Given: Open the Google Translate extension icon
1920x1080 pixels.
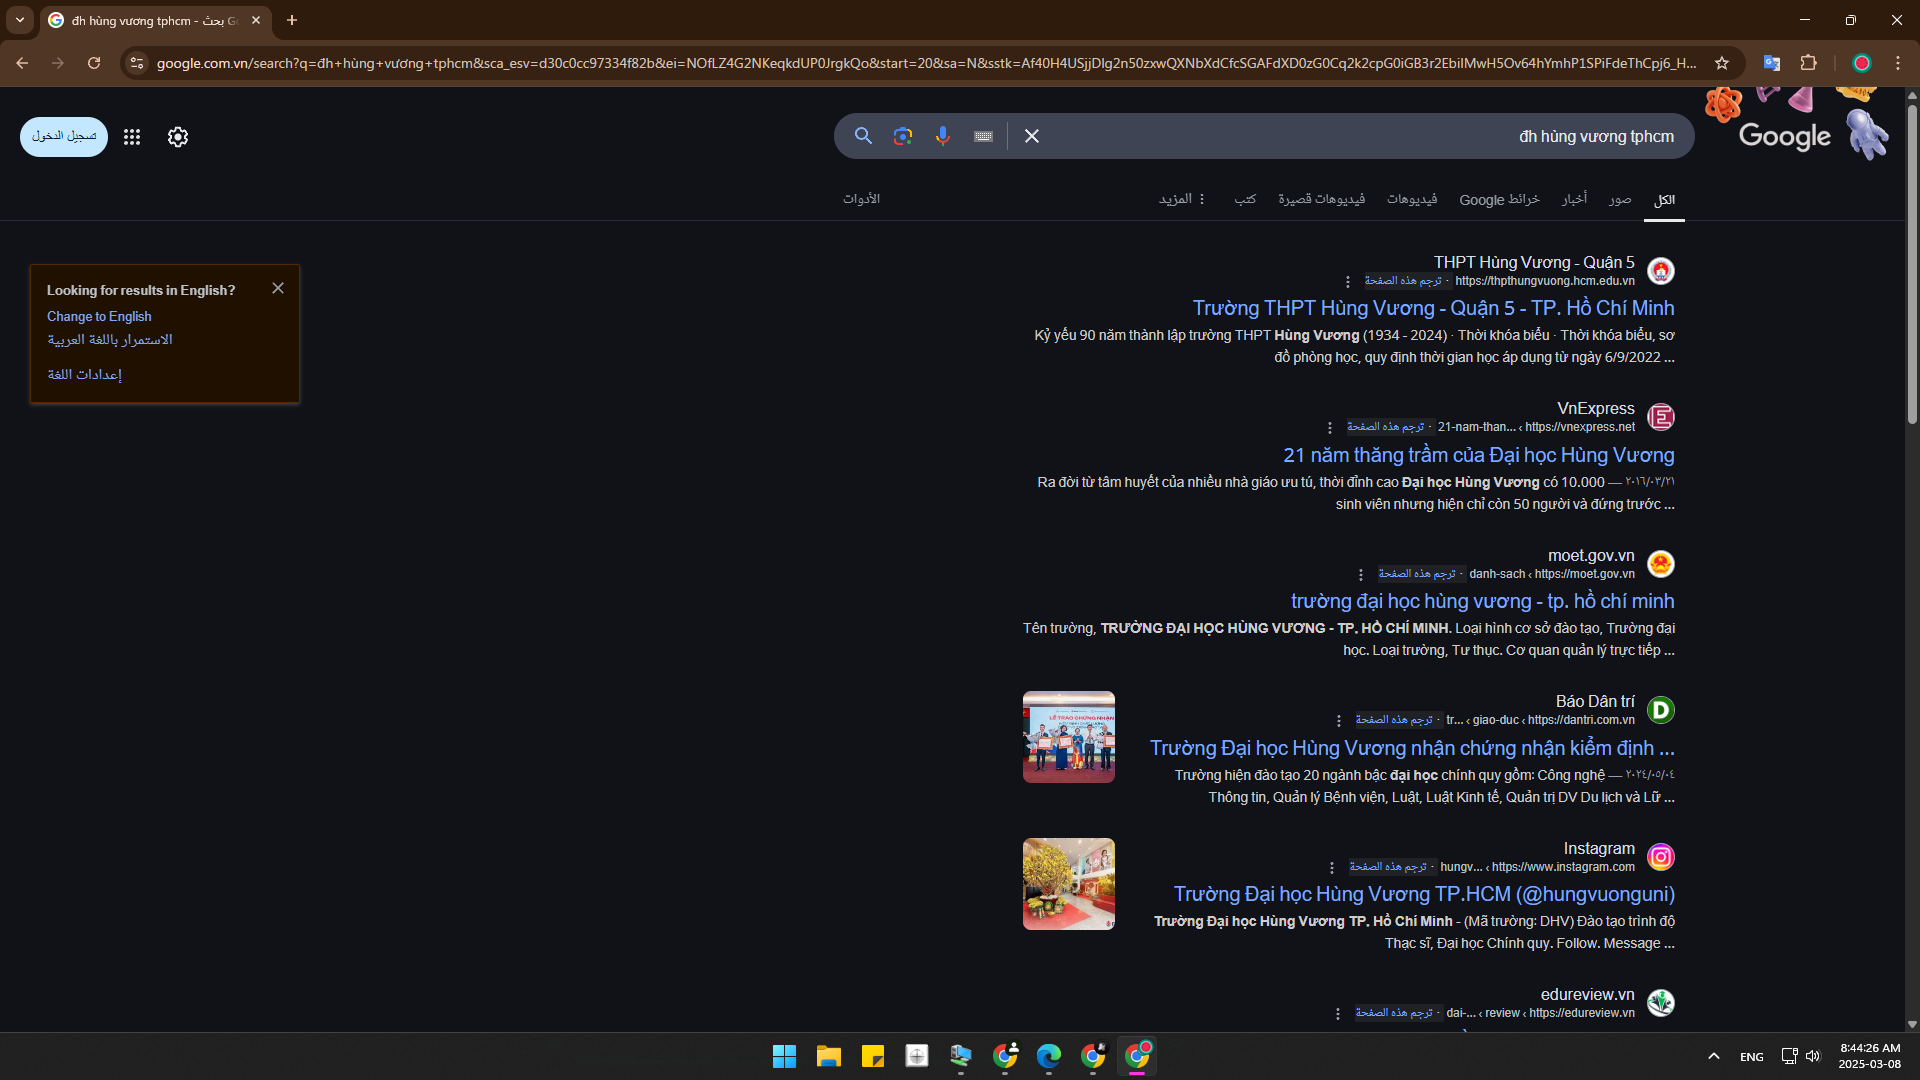Looking at the screenshot, I should click(x=1771, y=63).
